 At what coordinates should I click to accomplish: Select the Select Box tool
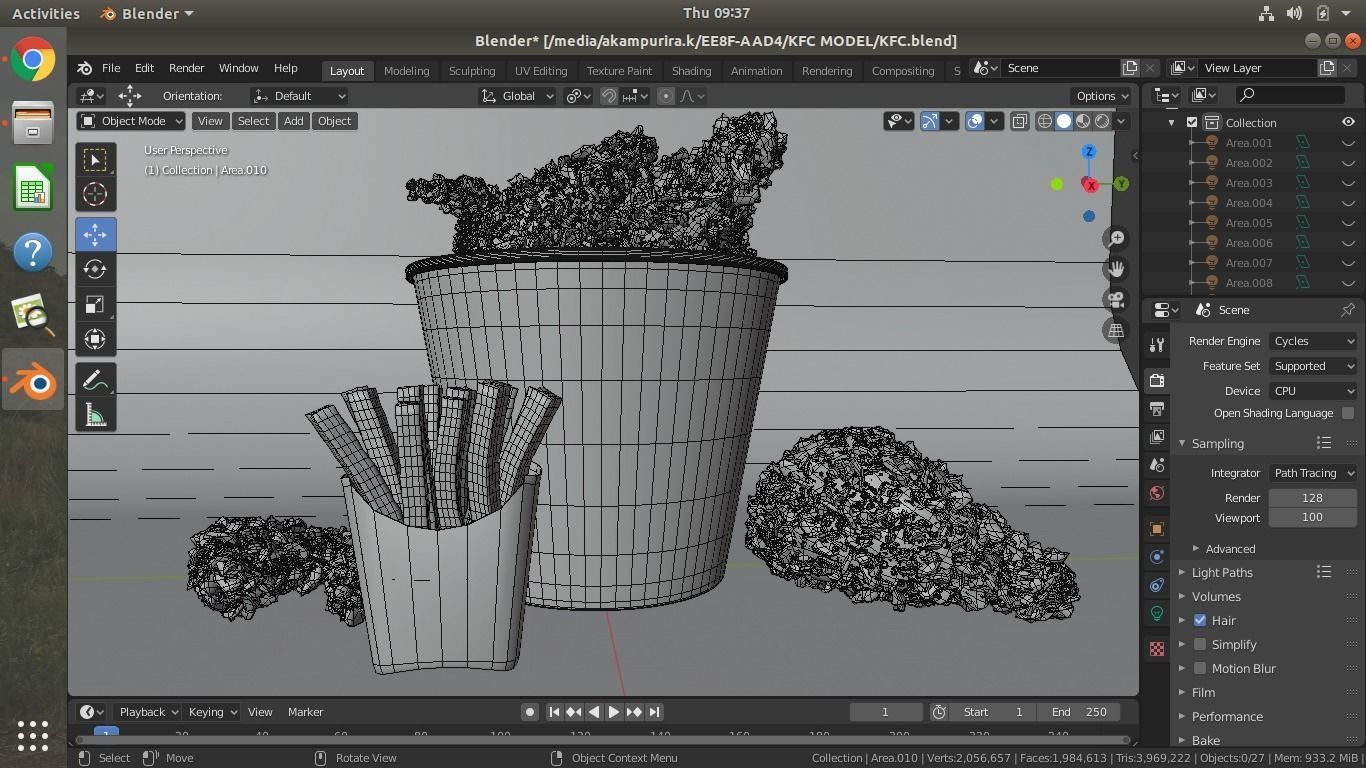pos(95,160)
